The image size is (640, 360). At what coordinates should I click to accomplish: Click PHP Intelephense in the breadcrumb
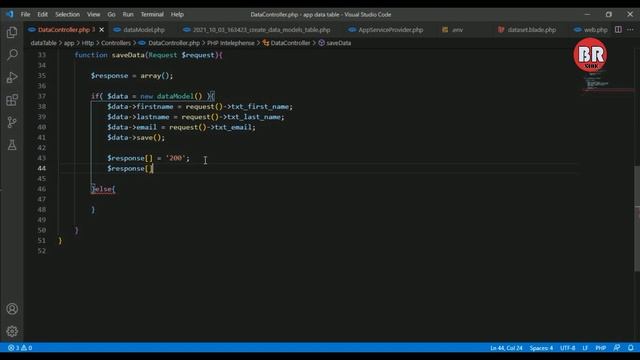point(231,43)
